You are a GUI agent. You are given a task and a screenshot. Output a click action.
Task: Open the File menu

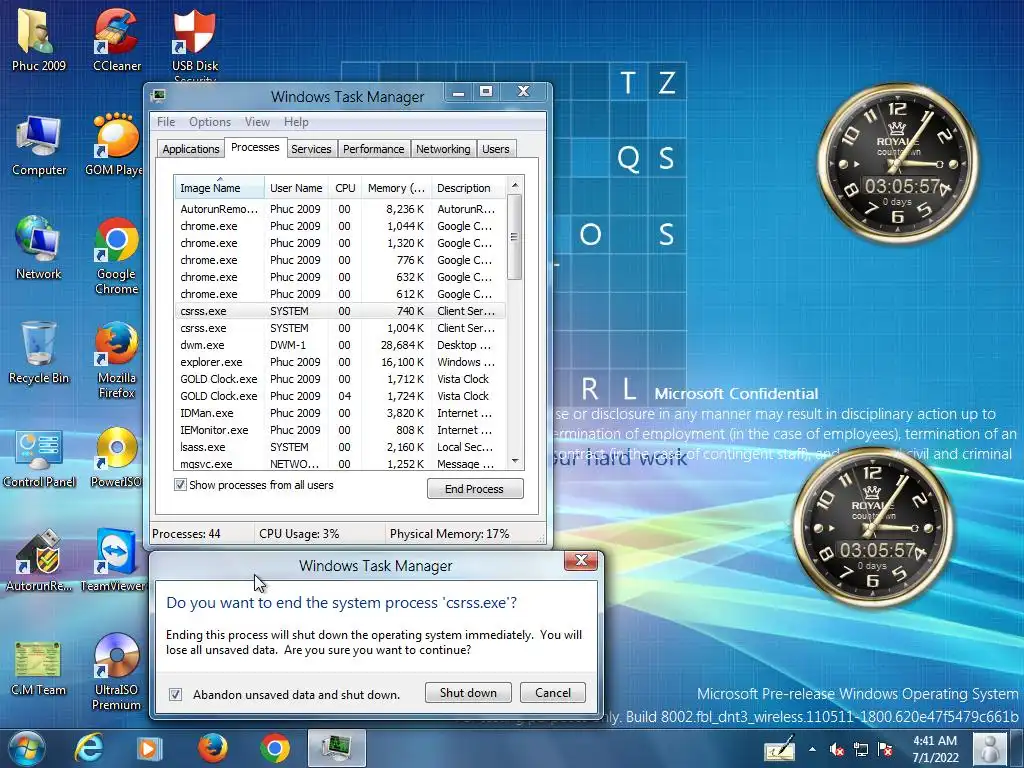click(166, 122)
